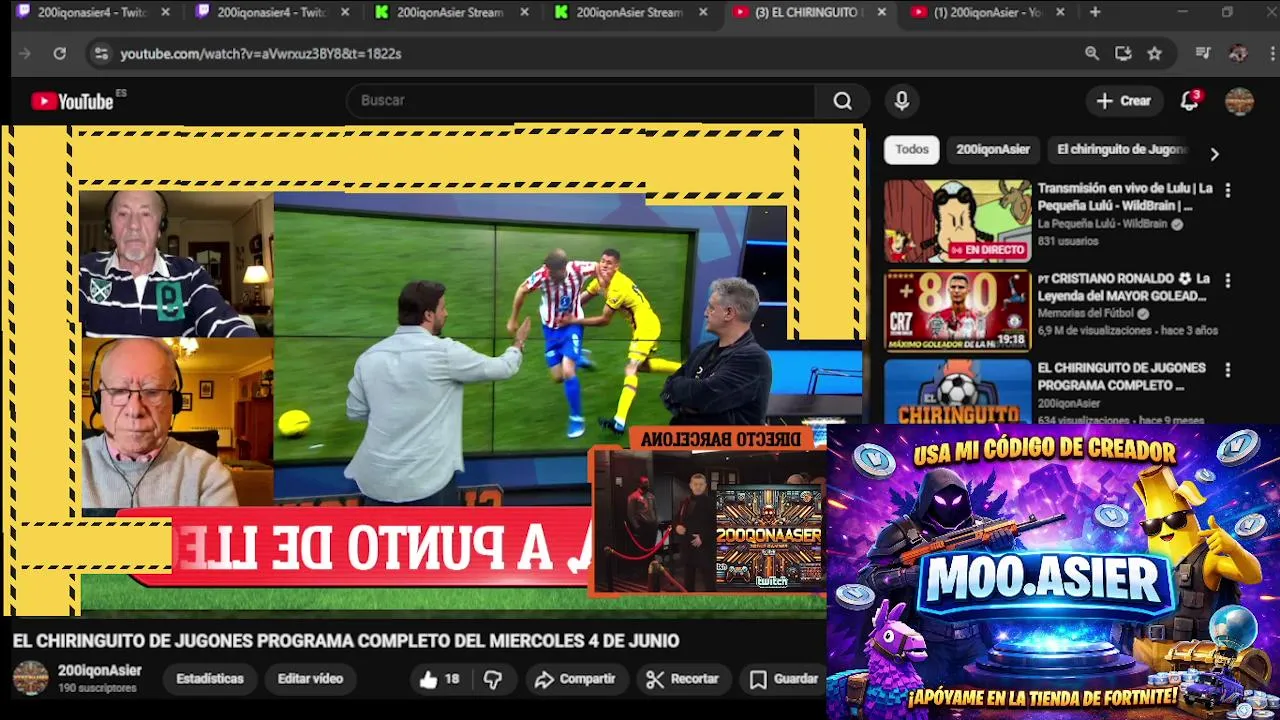The height and width of the screenshot is (720, 1280).
Task: Close the second 200iqonasier4 Twitch tab
Action: click(x=345, y=12)
